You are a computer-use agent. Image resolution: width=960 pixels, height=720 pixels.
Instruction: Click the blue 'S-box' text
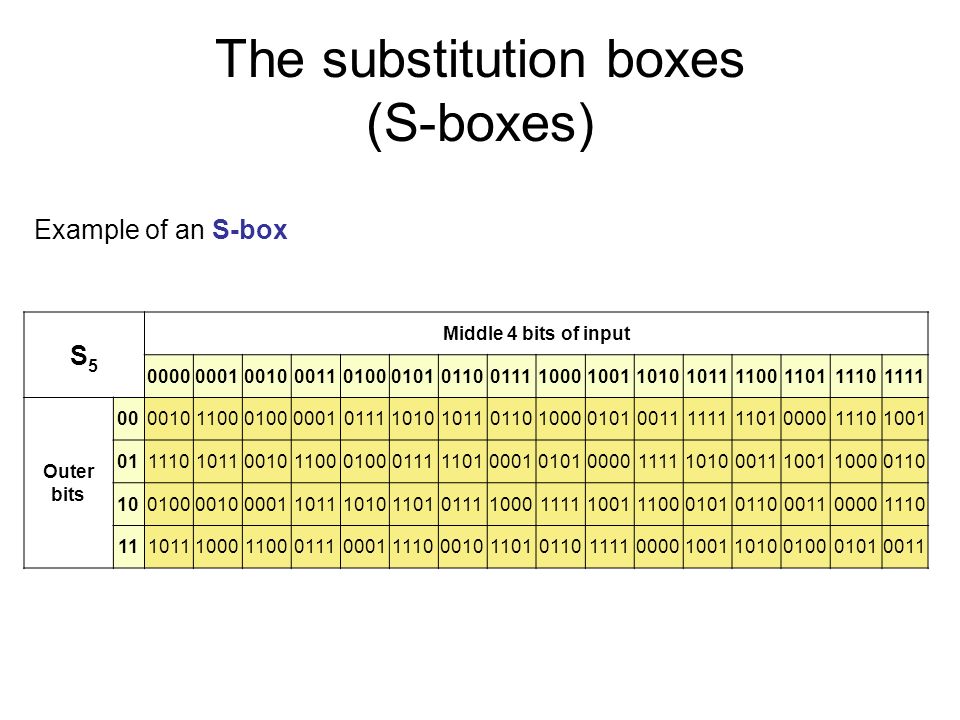pos(250,230)
